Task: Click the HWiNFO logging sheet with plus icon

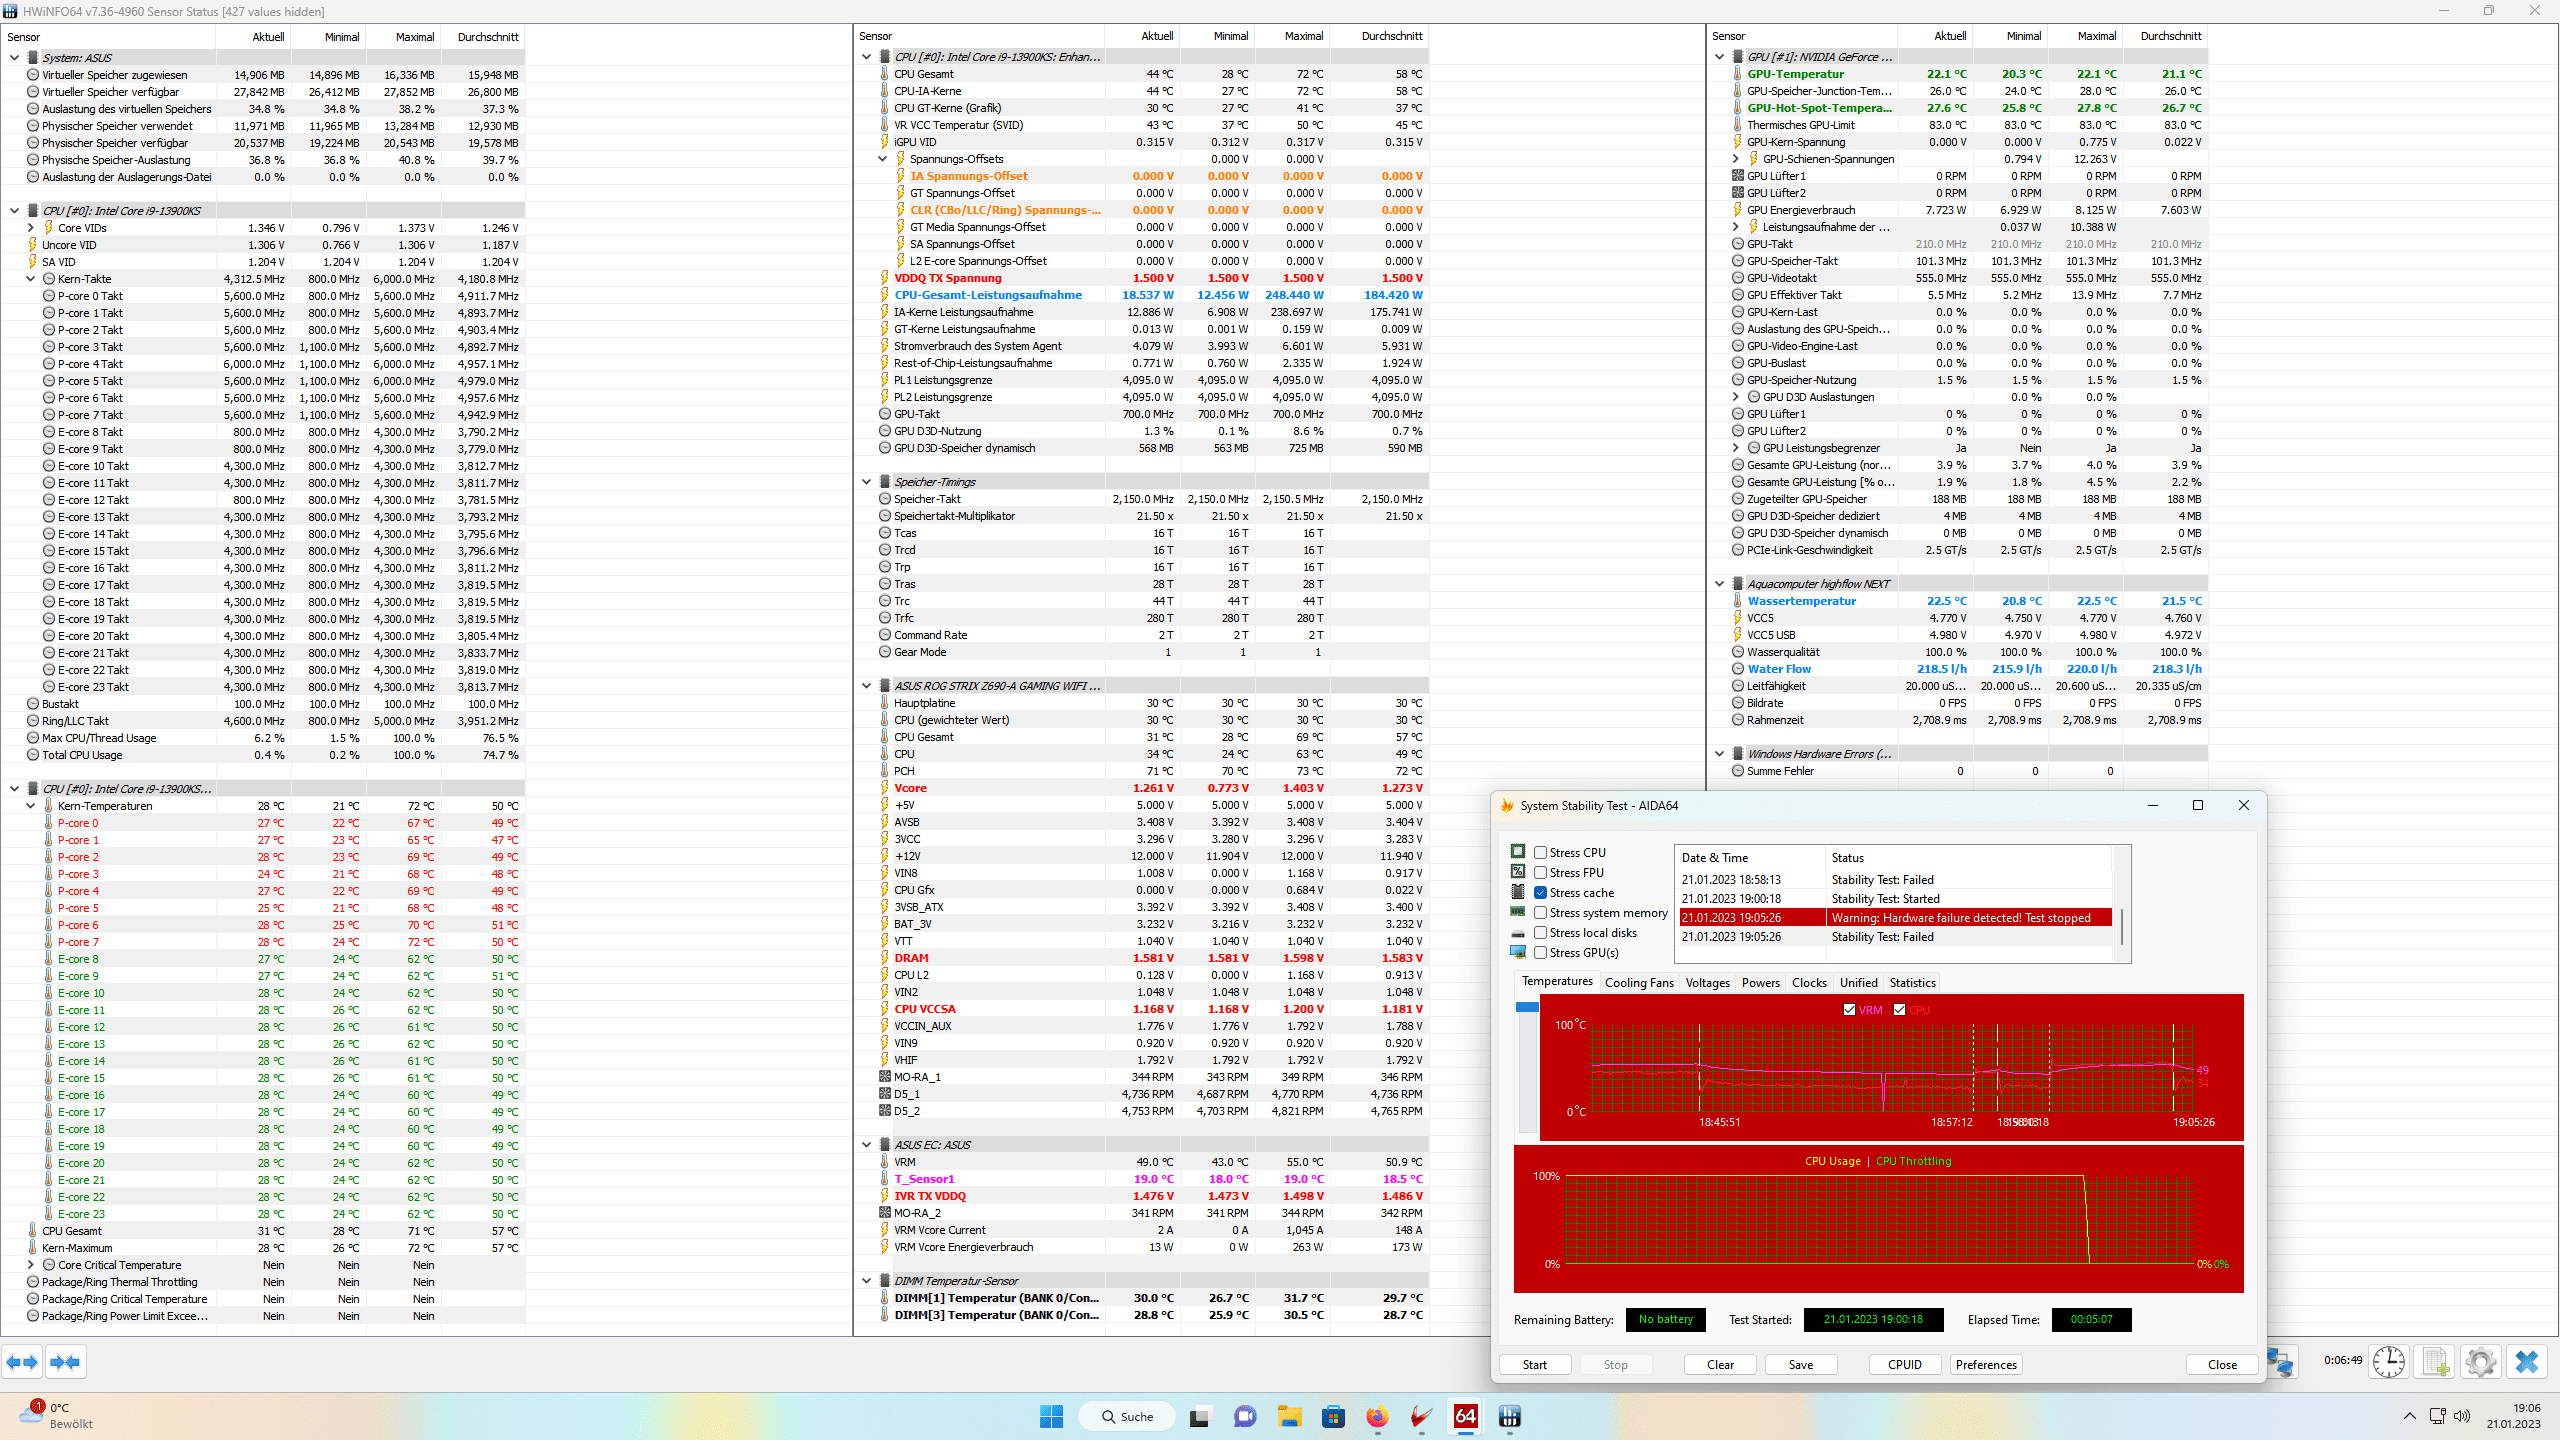Action: pyautogui.click(x=2435, y=1362)
